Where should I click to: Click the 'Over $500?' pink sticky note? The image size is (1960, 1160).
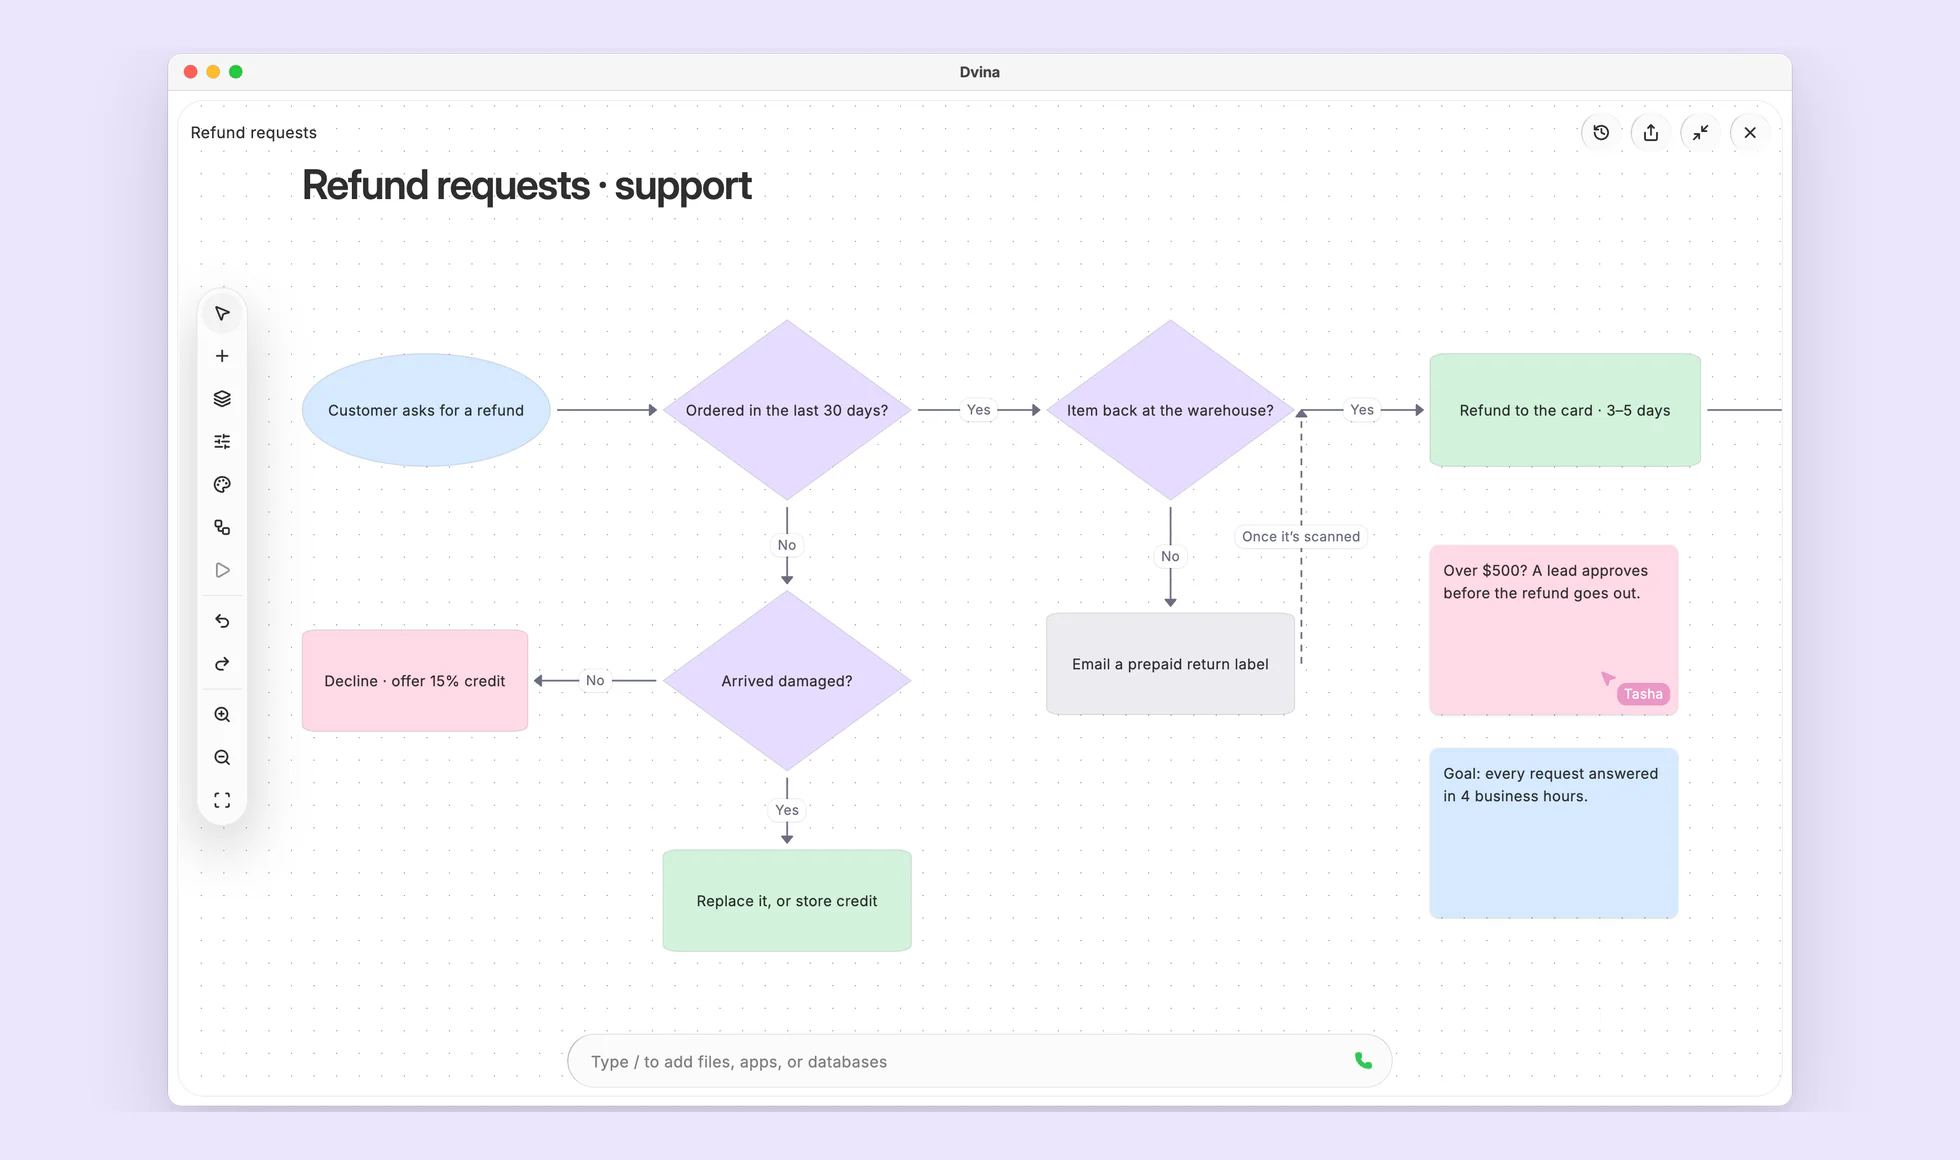pyautogui.click(x=1553, y=630)
